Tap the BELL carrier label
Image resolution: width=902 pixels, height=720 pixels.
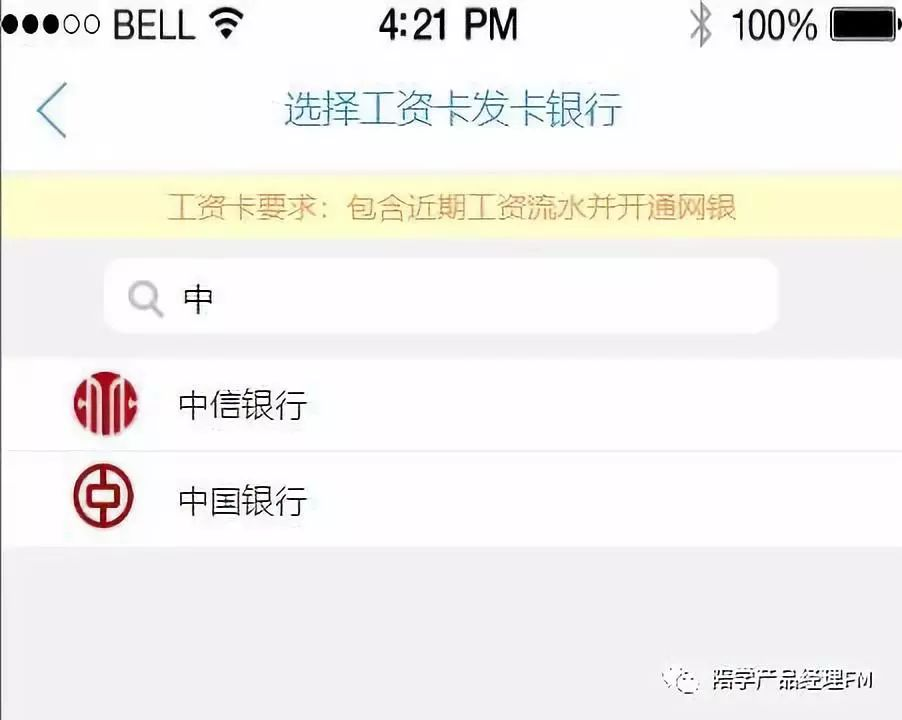[x=154, y=25]
